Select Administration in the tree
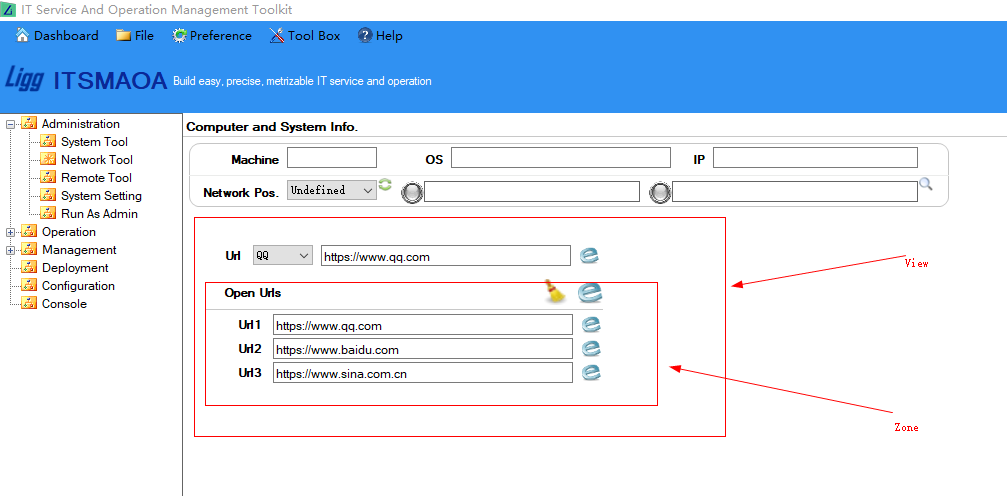 pyautogui.click(x=81, y=124)
